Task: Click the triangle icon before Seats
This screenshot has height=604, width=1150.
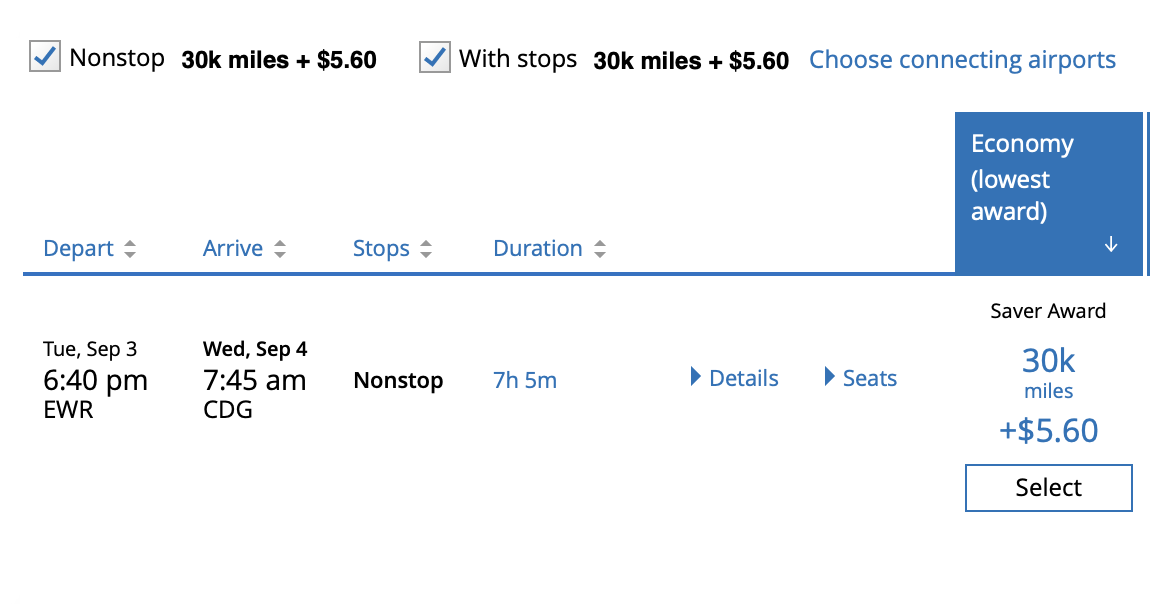Action: coord(829,378)
